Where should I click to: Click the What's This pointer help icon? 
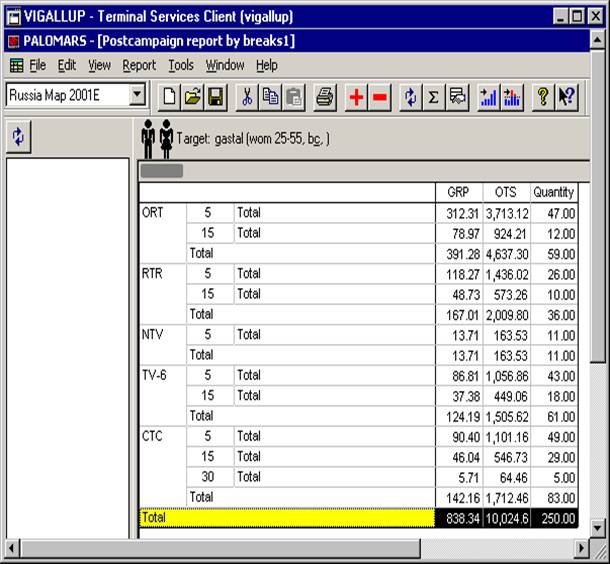tap(566, 96)
